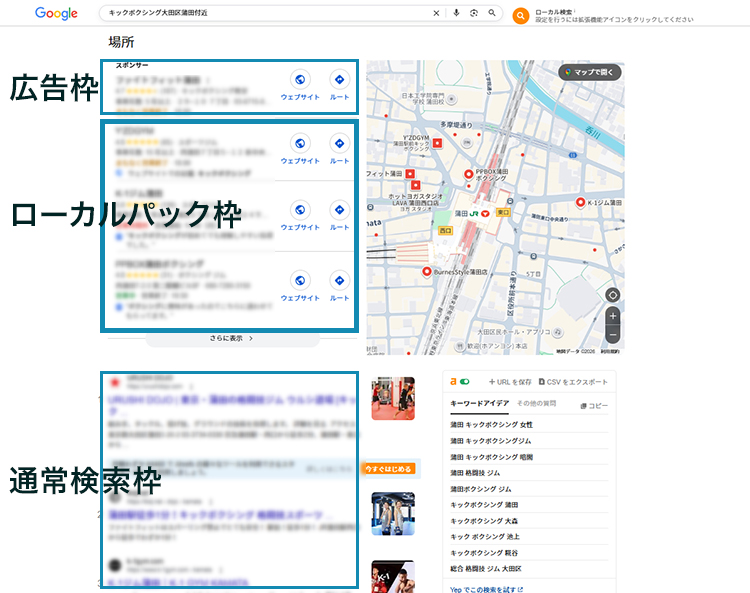Click CSV をエクスポート button
Image resolution: width=750 pixels, height=593 pixels.
(573, 382)
